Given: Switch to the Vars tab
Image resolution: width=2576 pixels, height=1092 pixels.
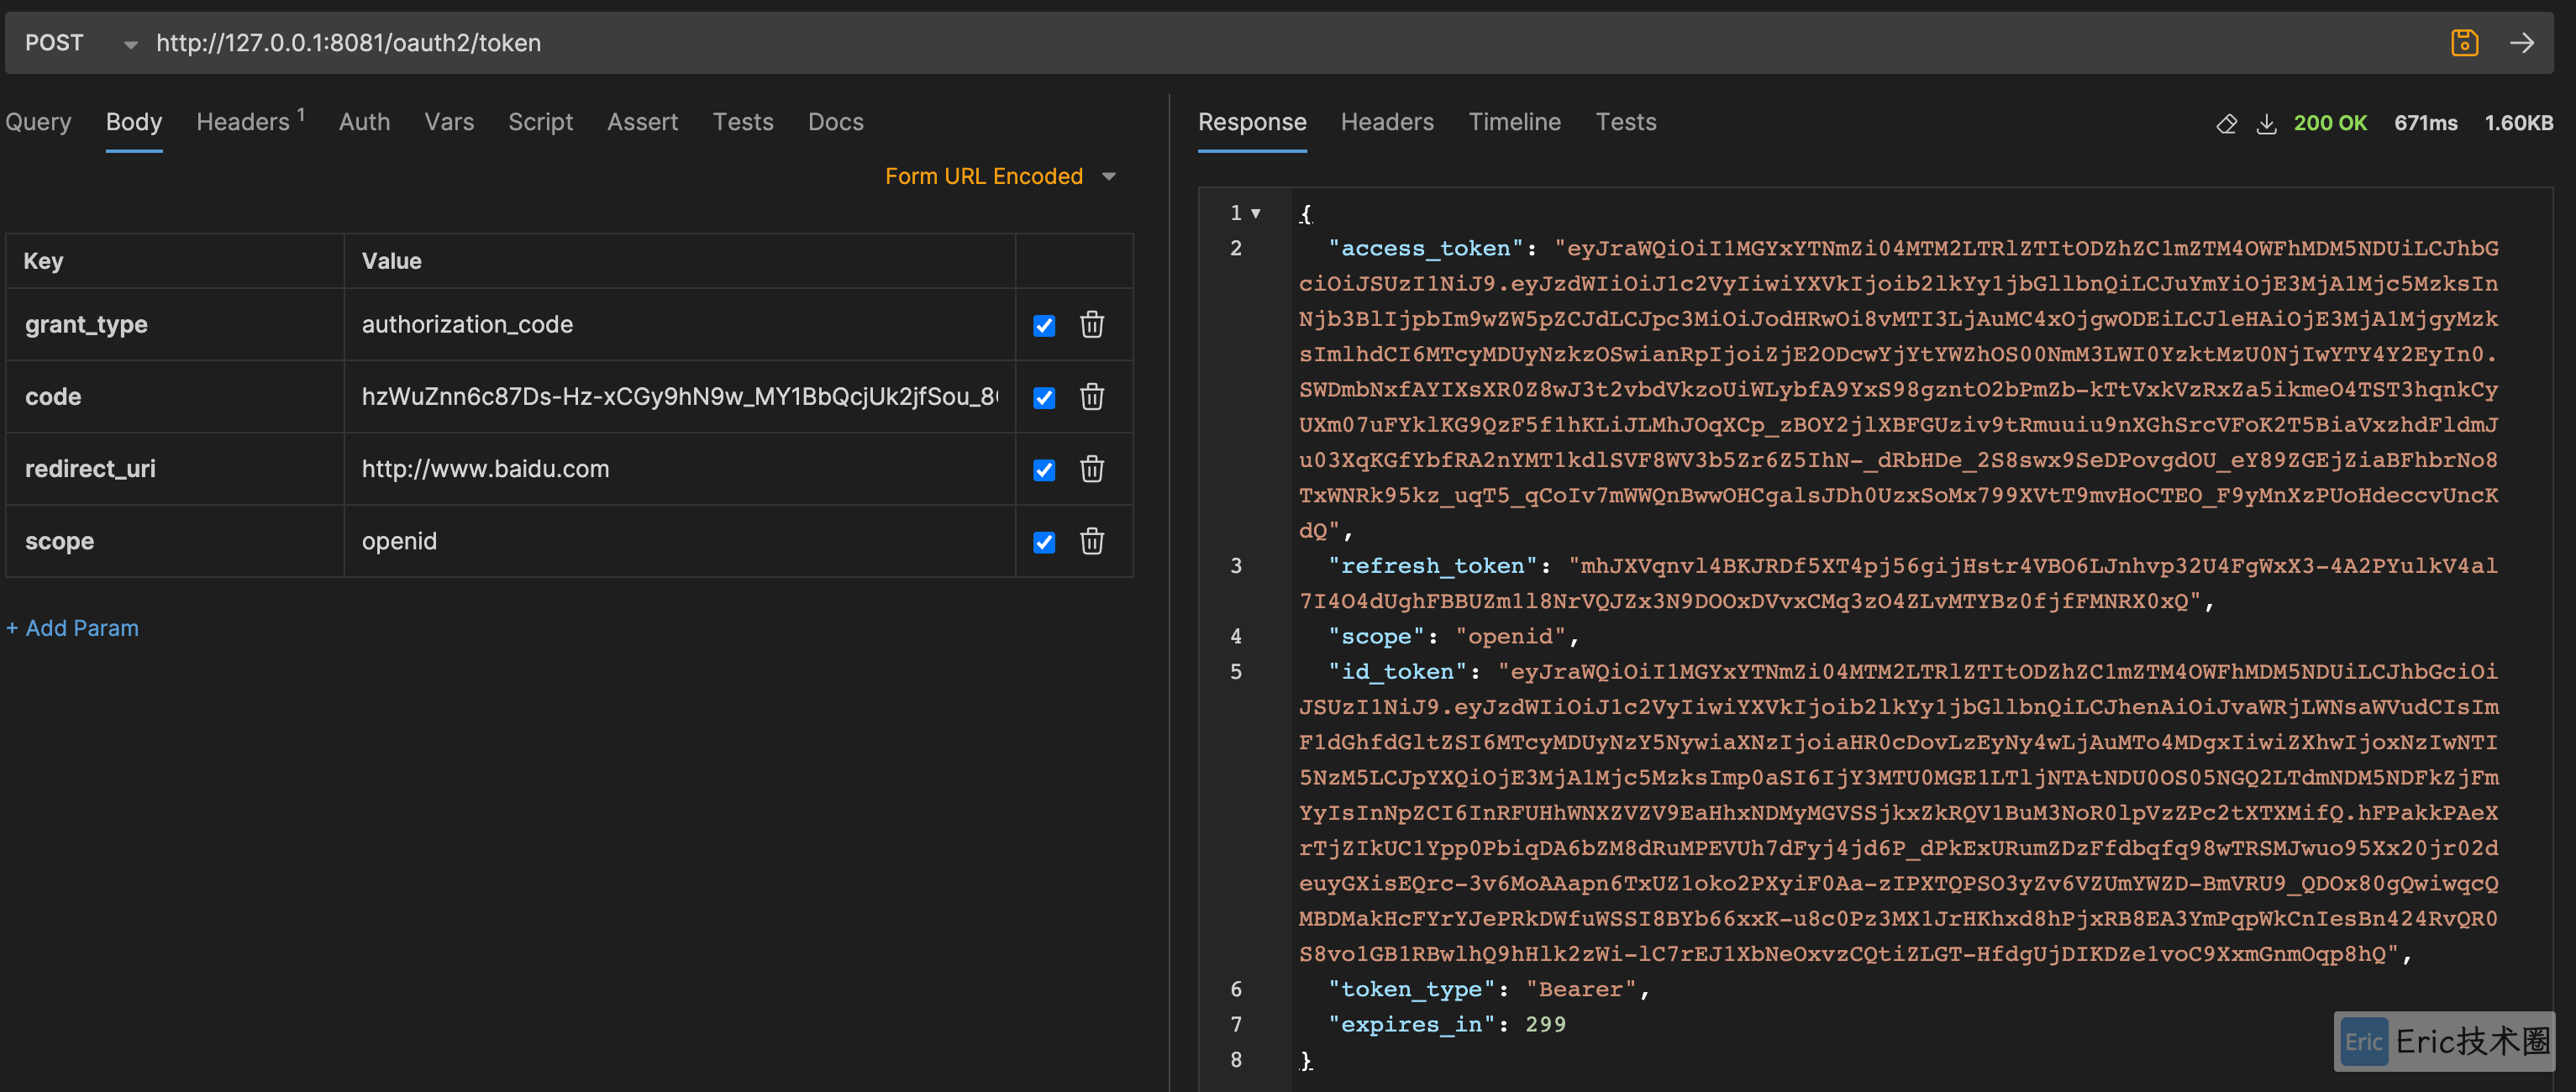Looking at the screenshot, I should [x=449, y=122].
